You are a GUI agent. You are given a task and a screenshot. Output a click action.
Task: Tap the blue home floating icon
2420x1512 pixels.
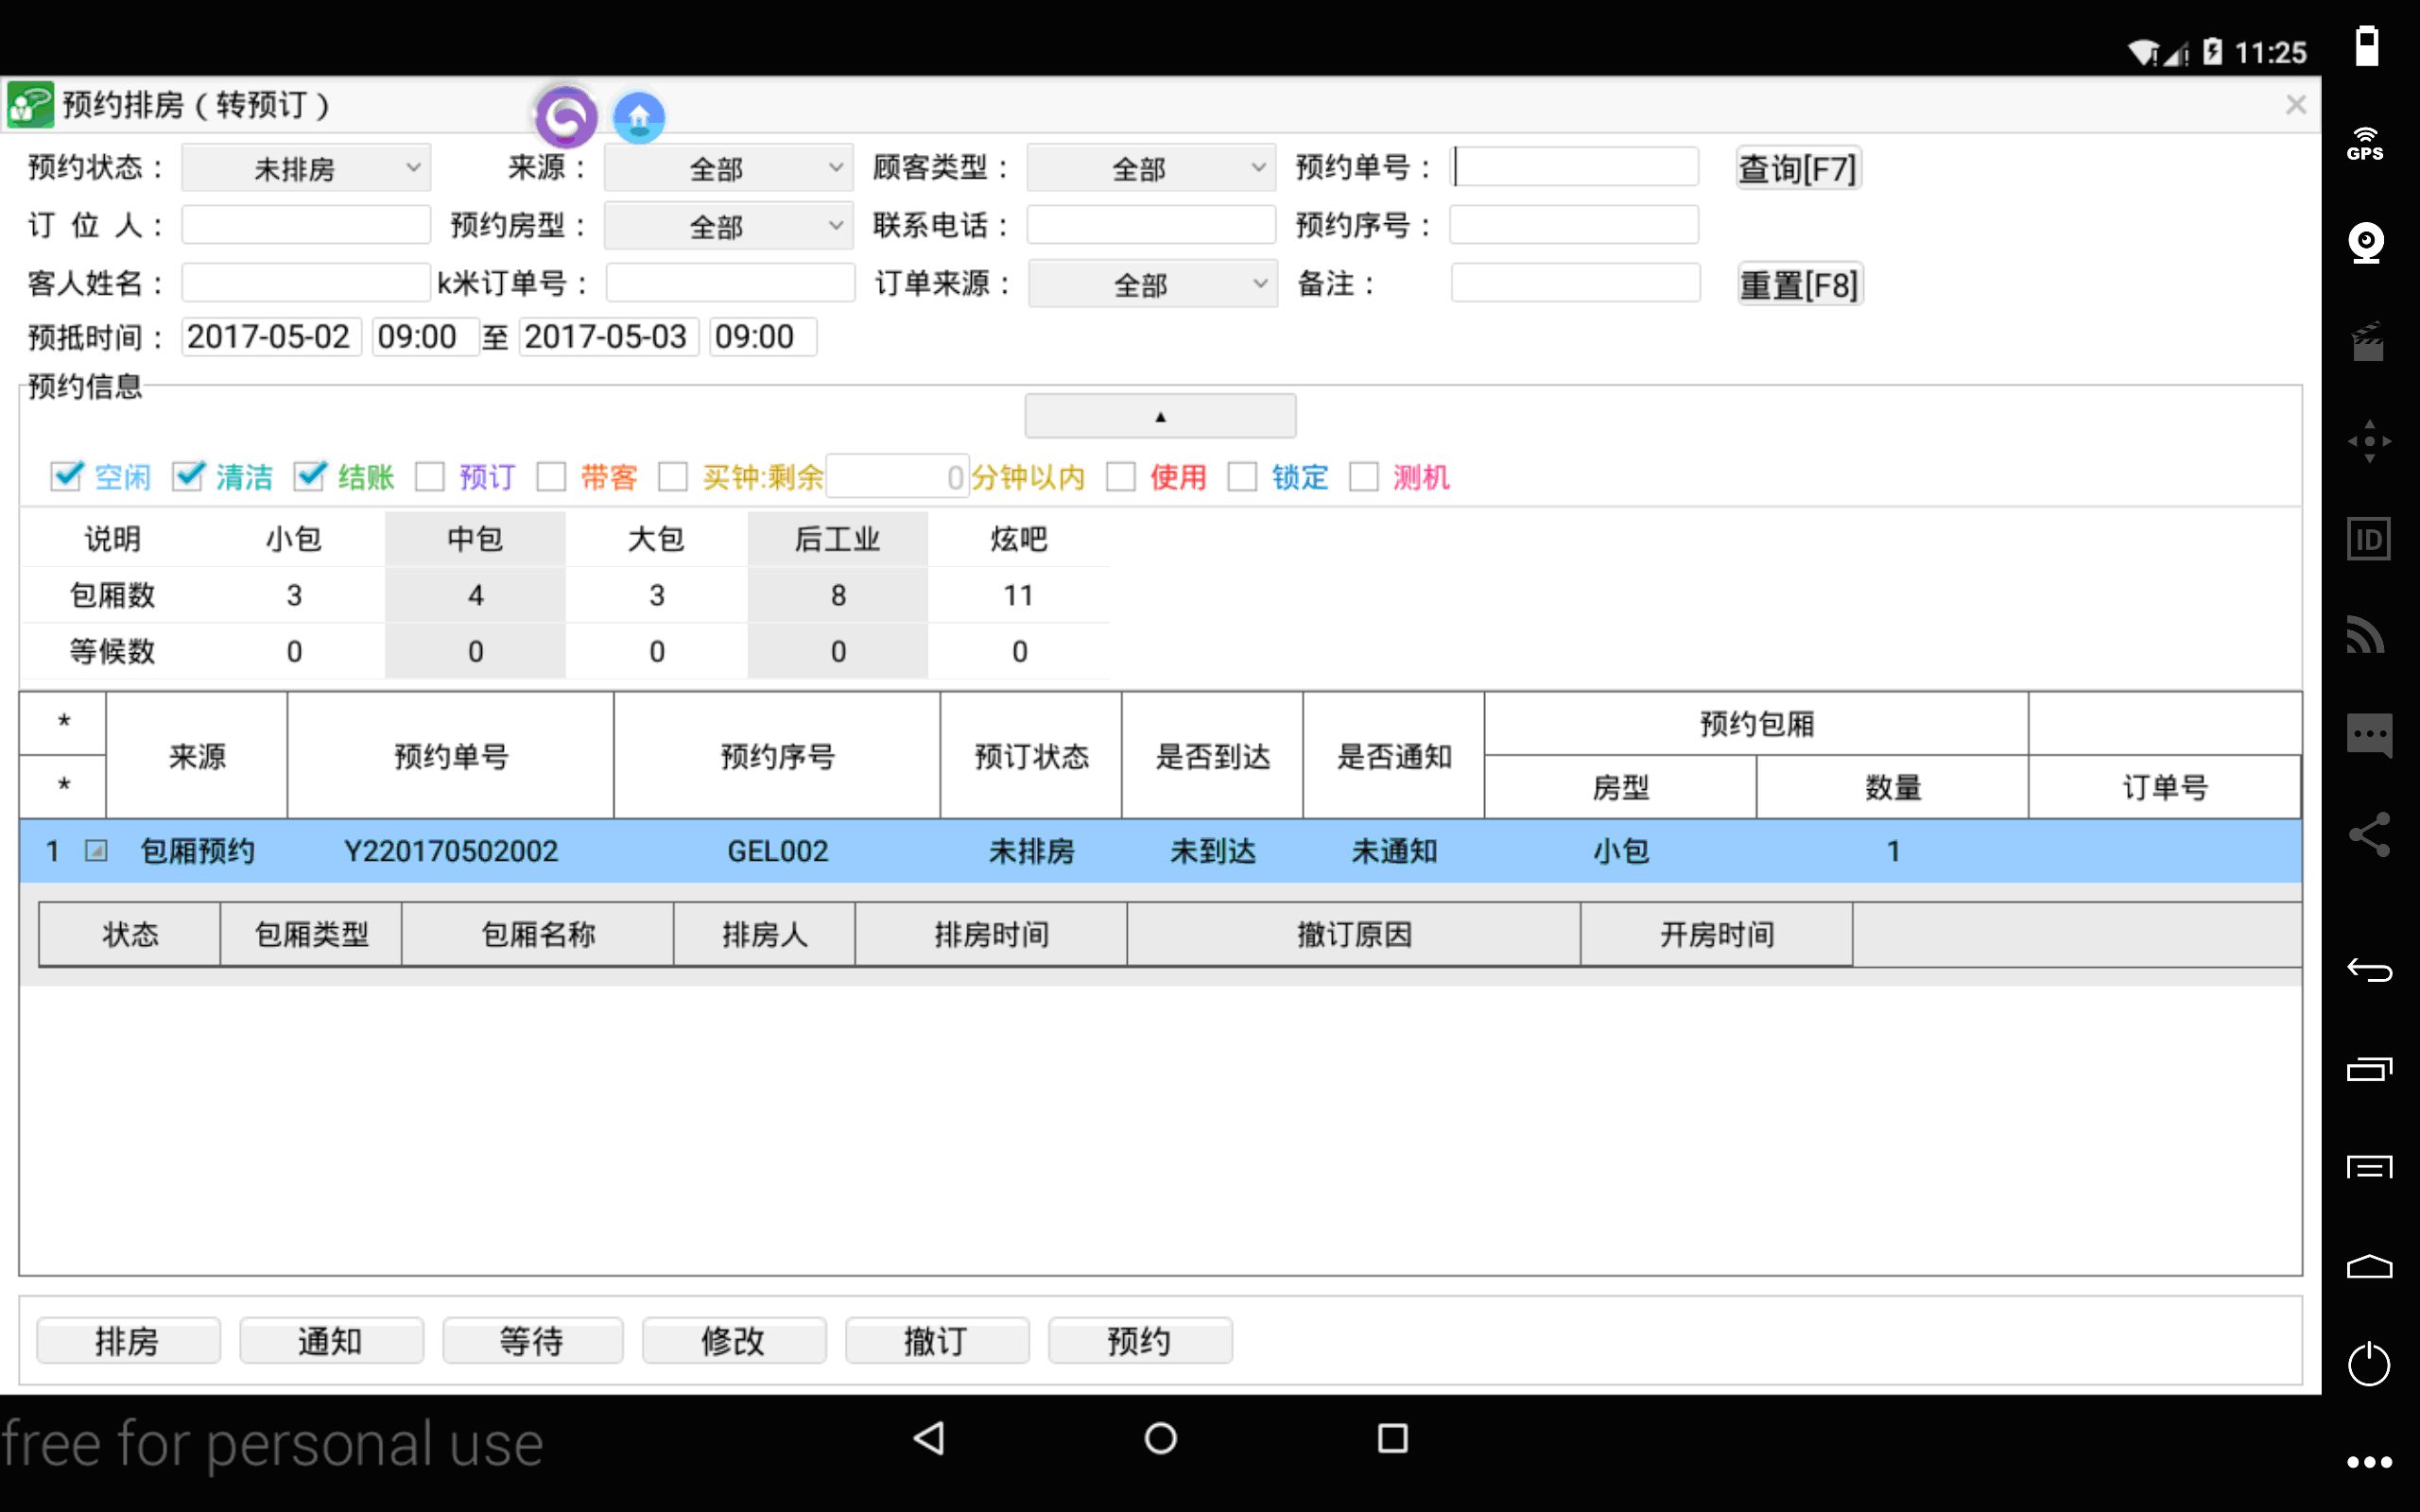pyautogui.click(x=639, y=117)
